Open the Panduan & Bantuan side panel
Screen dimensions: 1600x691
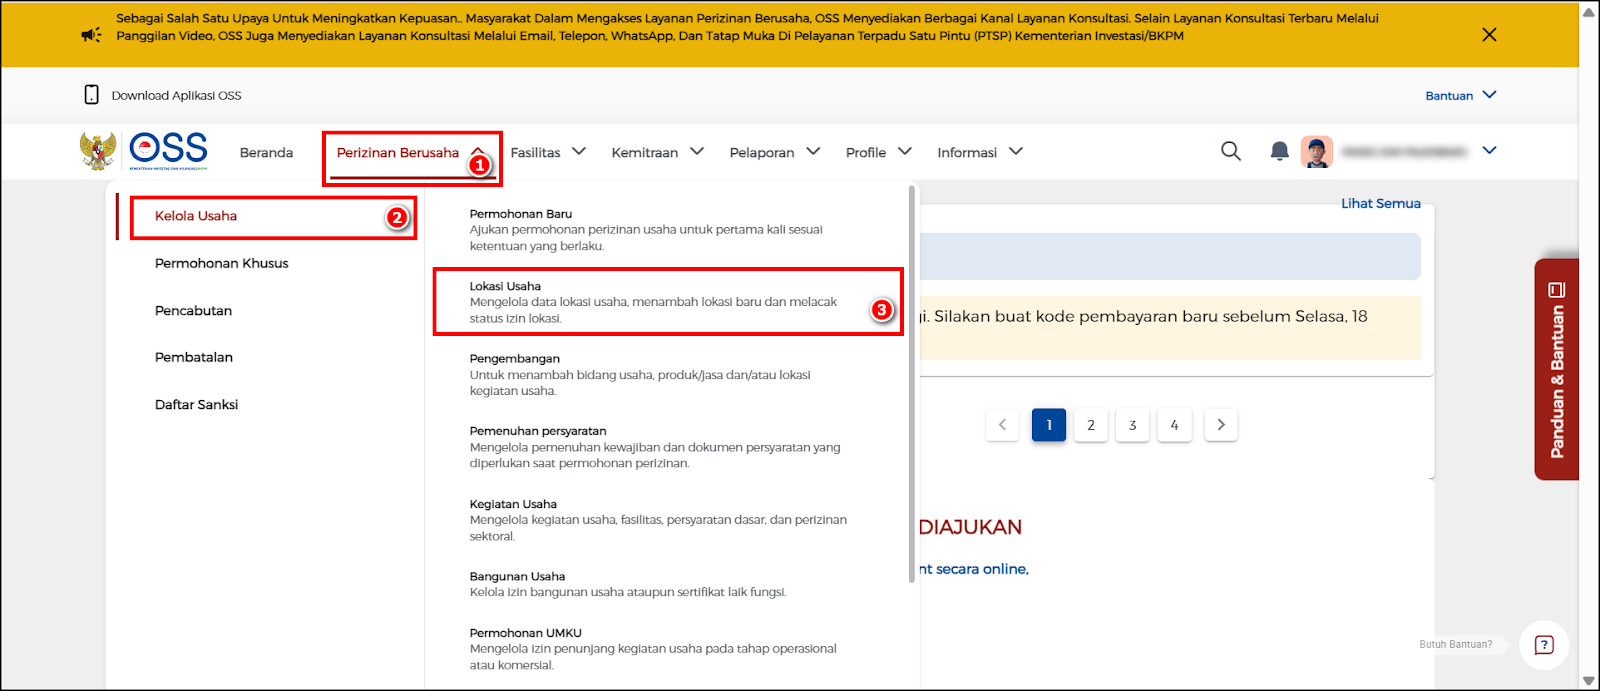click(x=1556, y=370)
